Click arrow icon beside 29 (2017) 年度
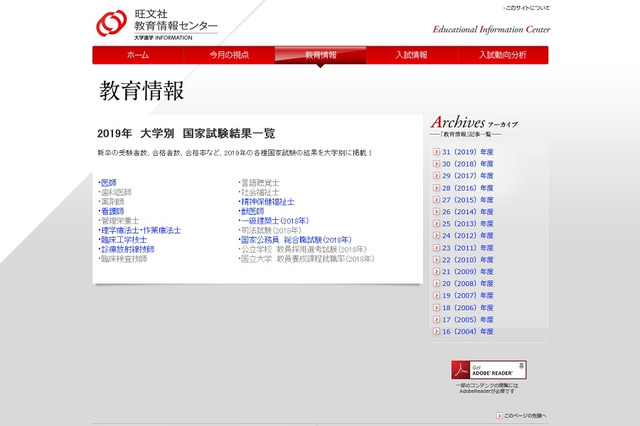Viewport: 640px width, 426px height. tap(436, 175)
